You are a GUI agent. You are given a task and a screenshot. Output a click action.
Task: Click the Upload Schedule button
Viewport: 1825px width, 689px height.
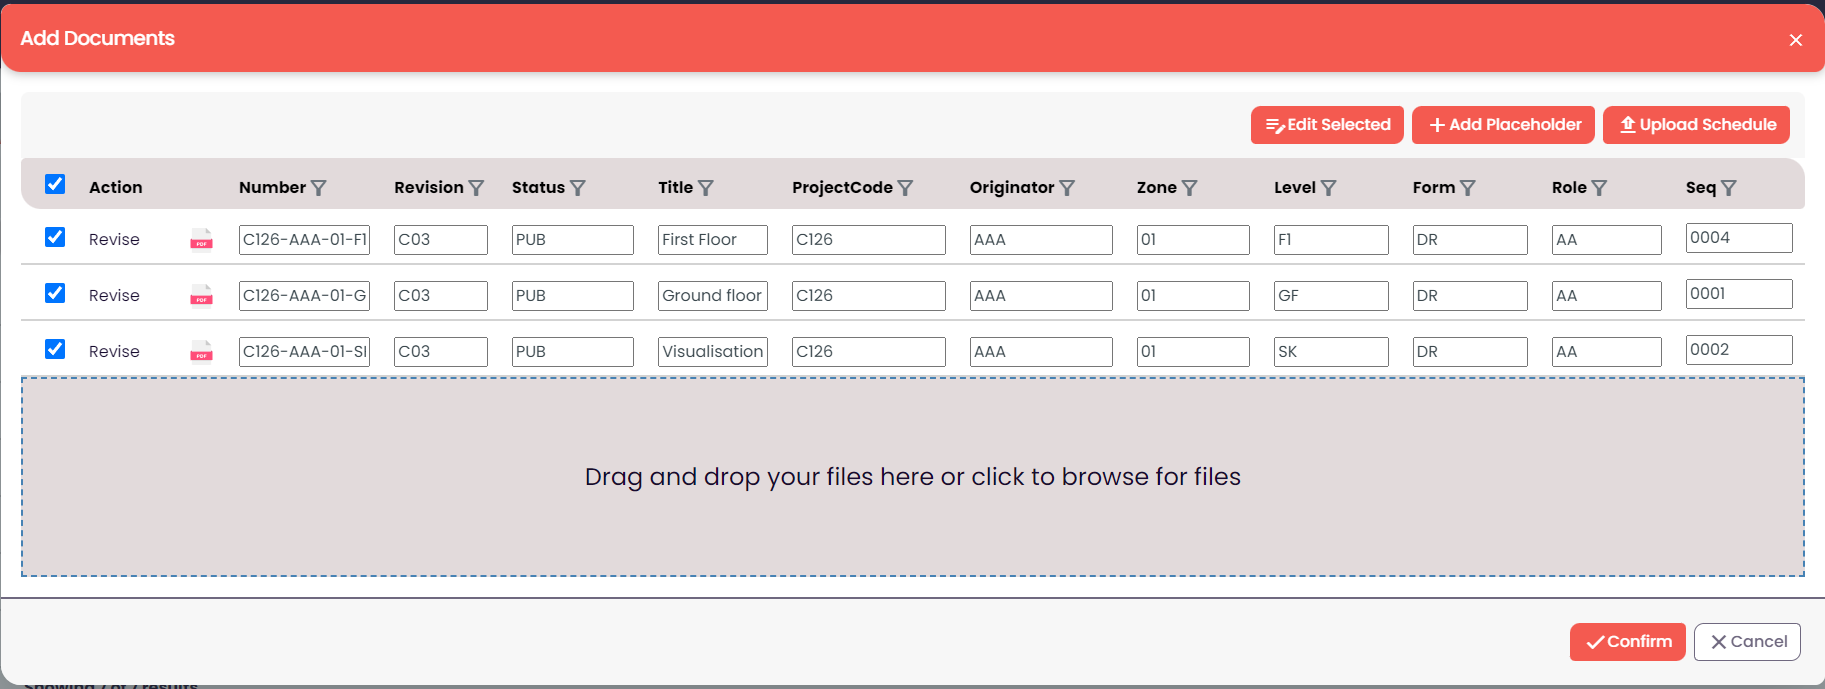click(x=1696, y=125)
